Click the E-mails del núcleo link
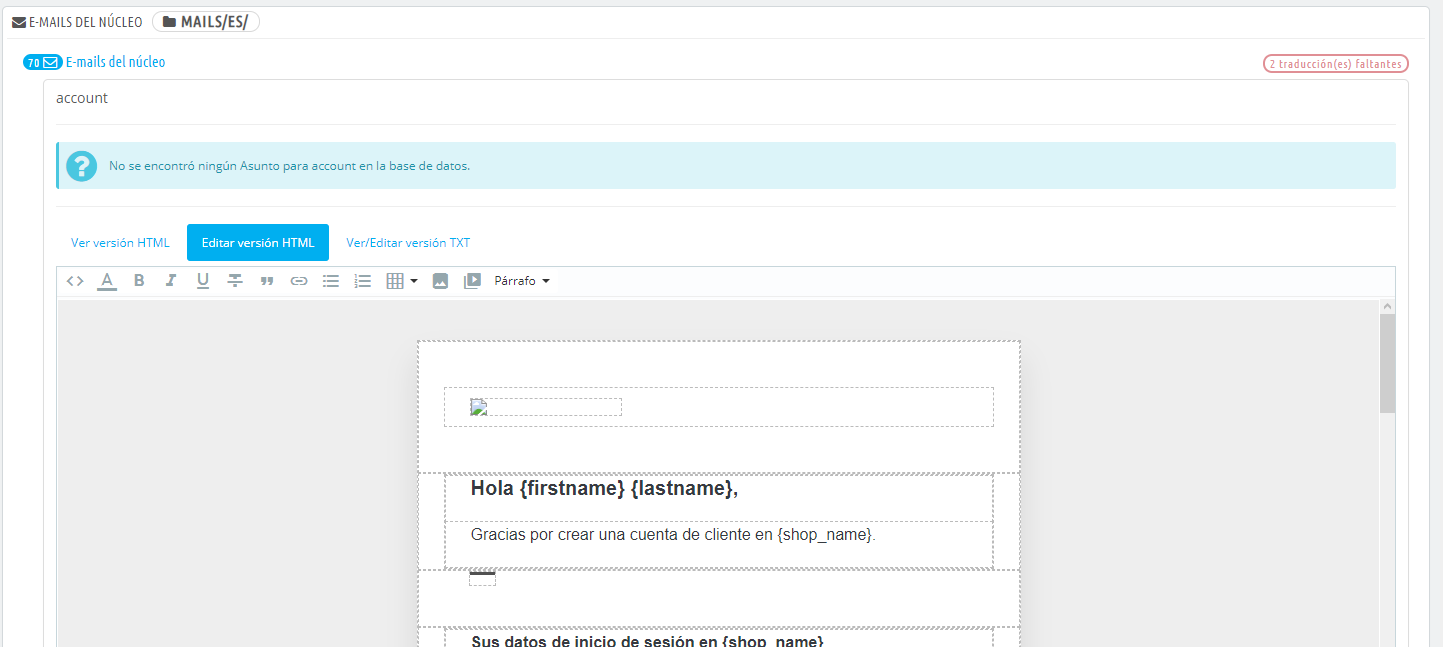 click(116, 62)
